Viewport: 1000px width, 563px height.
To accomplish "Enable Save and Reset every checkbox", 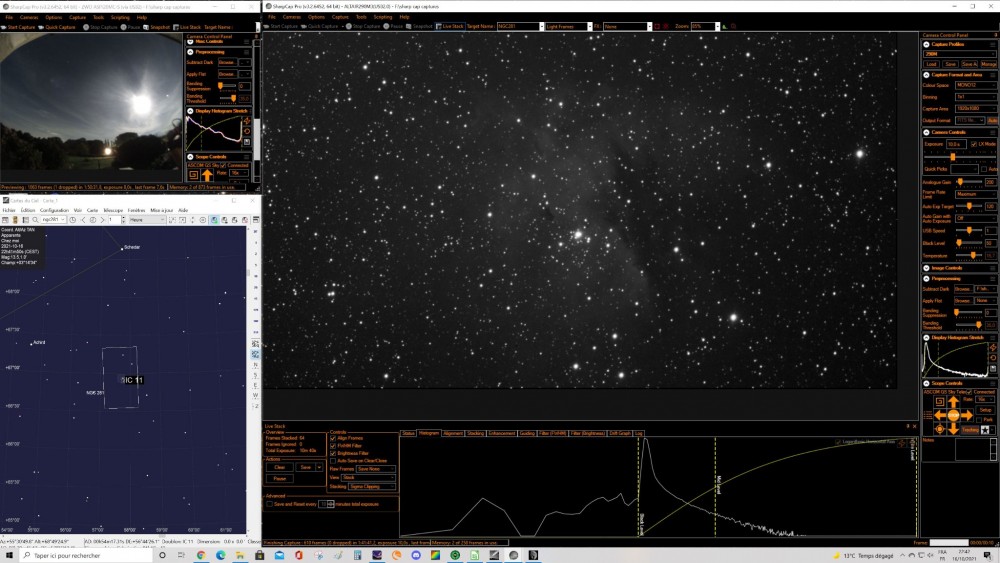I will (270, 504).
